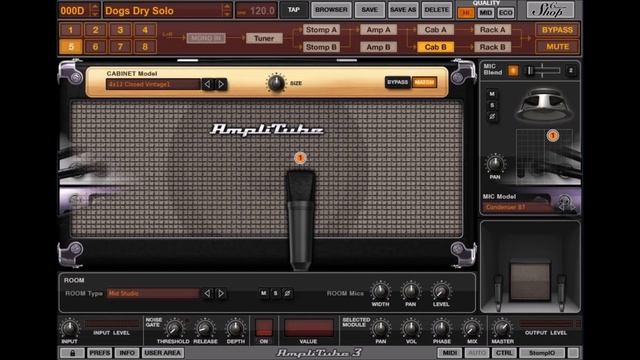Select mic marker 1 on the cabinet
The width and height of the screenshot is (640, 360).
pos(300,158)
